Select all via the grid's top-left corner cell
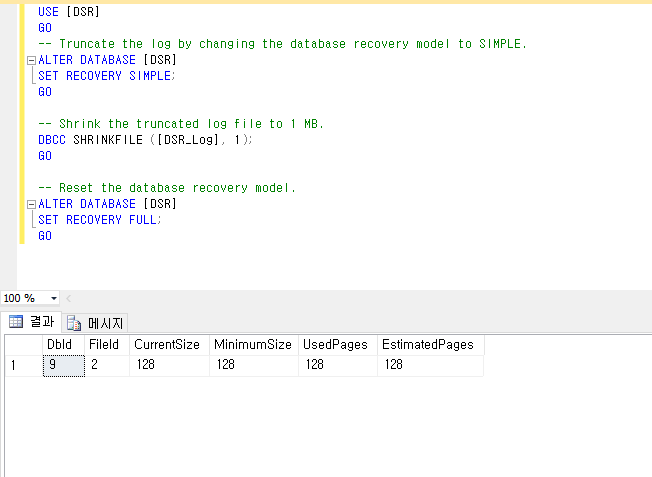The height and width of the screenshot is (477, 652). [x=21, y=344]
